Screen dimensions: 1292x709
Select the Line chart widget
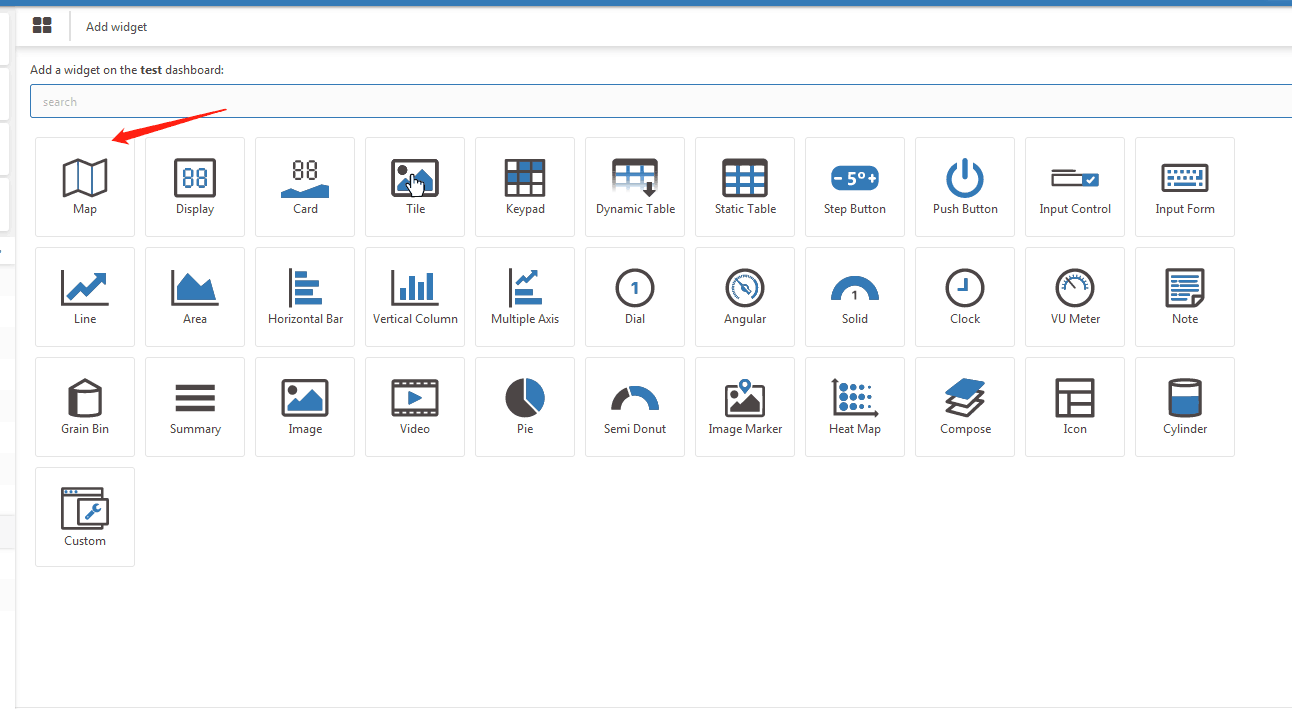click(x=85, y=297)
